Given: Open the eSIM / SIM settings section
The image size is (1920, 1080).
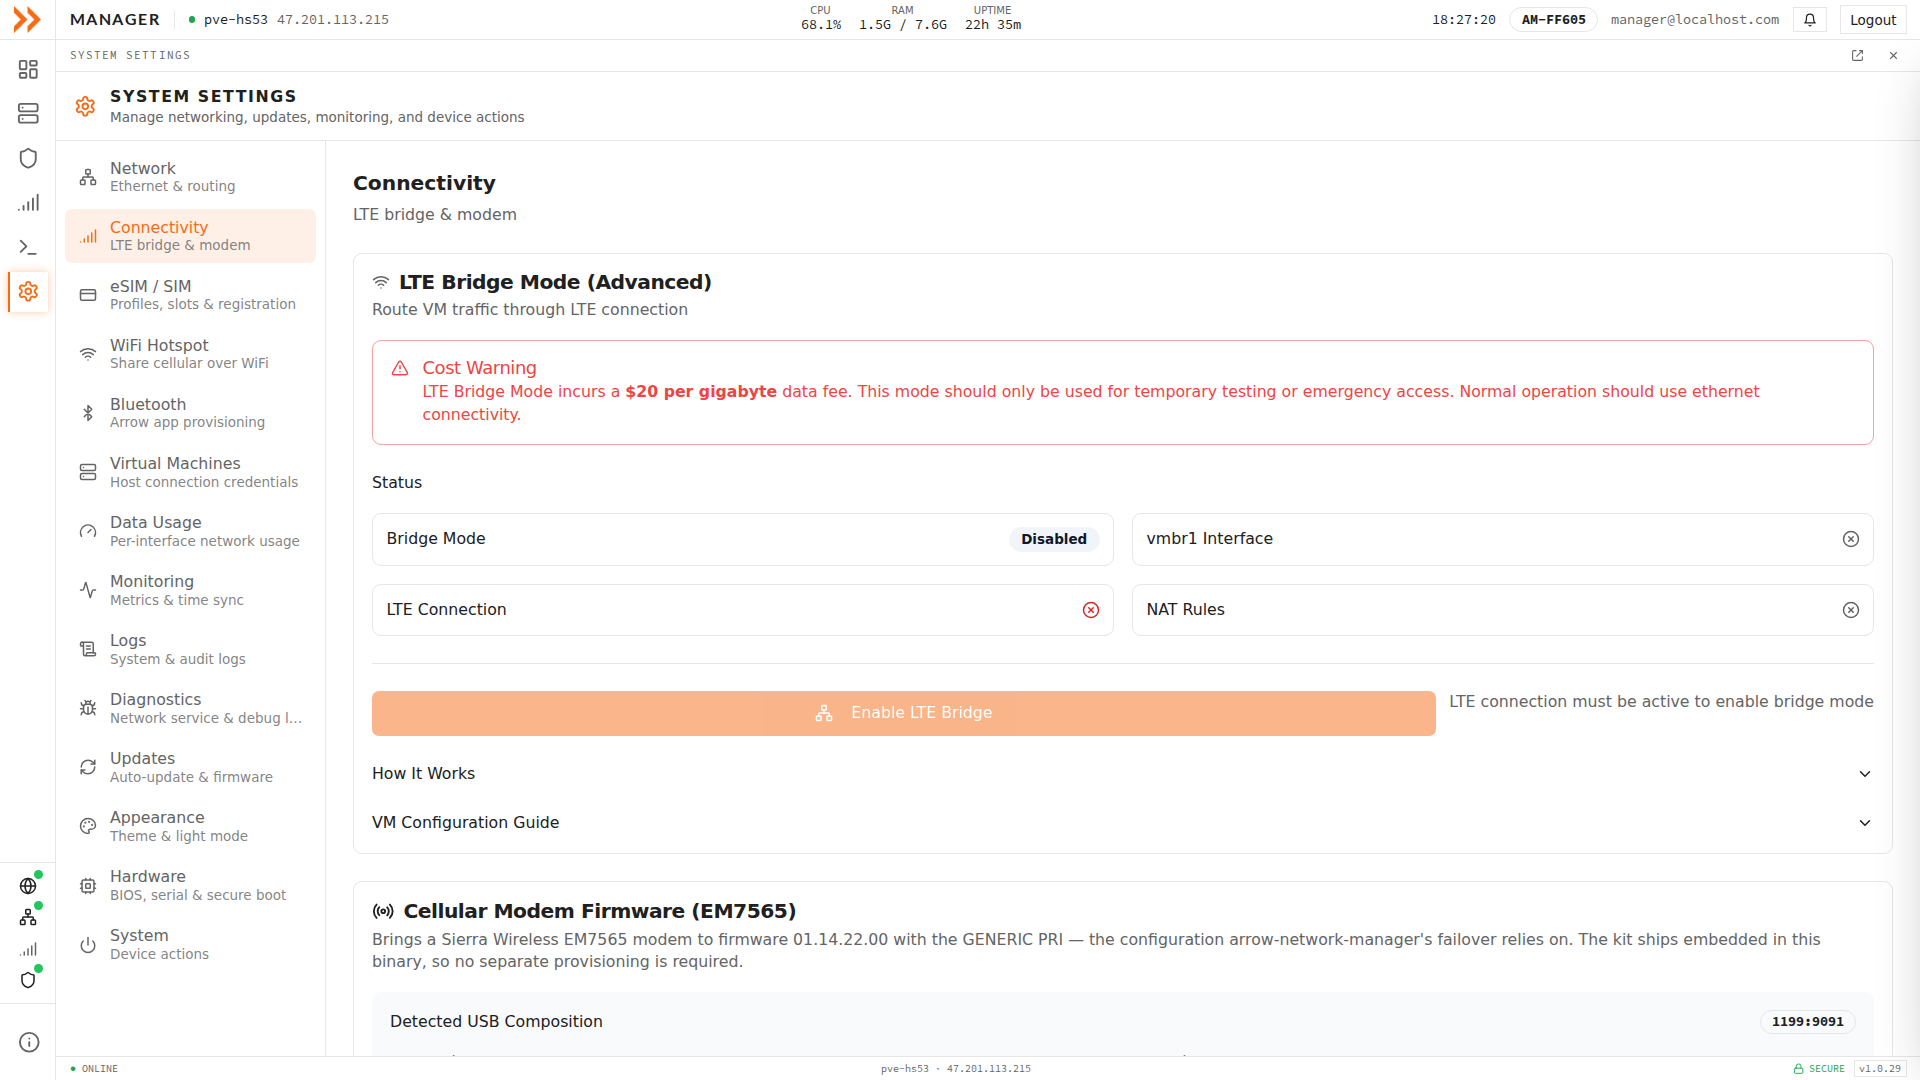Looking at the screenshot, I should pos(190,295).
